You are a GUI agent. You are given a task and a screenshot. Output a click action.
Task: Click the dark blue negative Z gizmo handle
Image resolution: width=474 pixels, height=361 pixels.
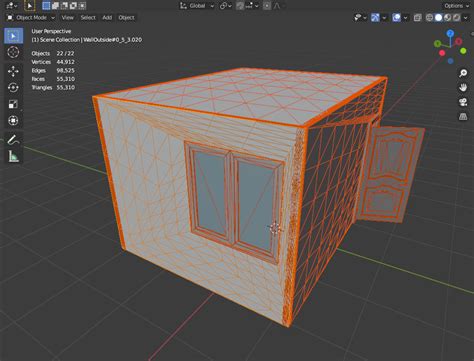click(x=450, y=61)
